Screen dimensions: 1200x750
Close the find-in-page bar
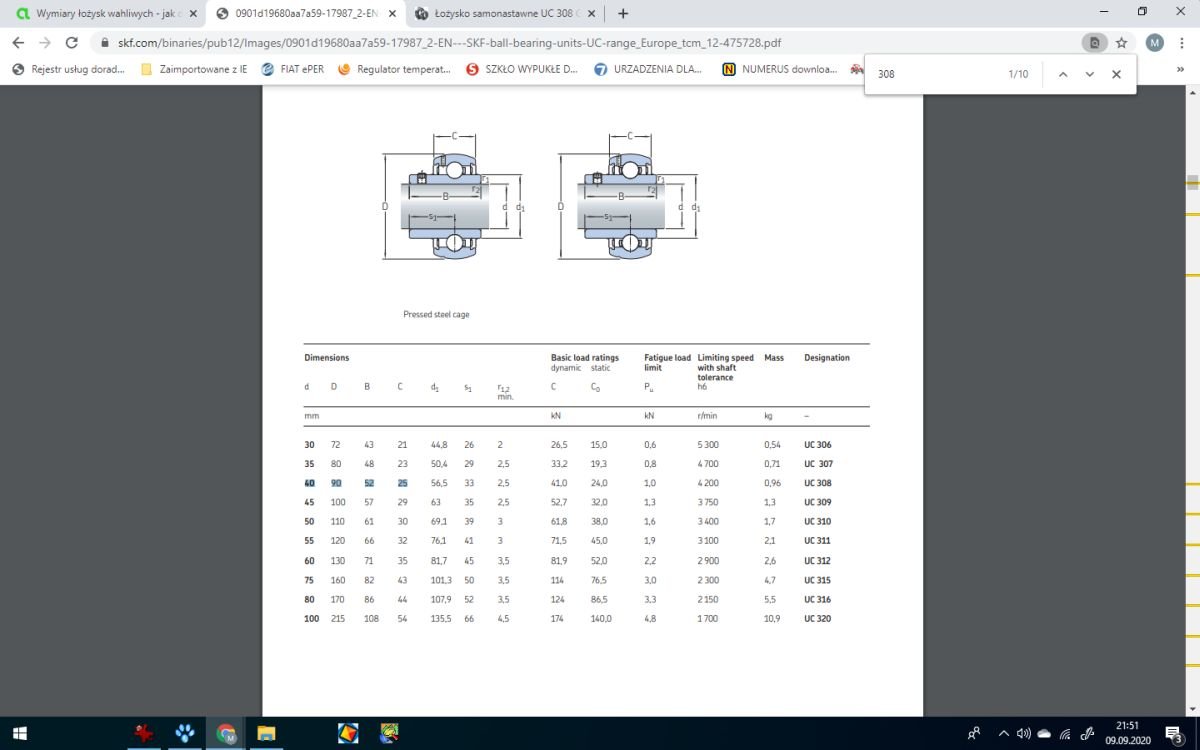pyautogui.click(x=1117, y=74)
